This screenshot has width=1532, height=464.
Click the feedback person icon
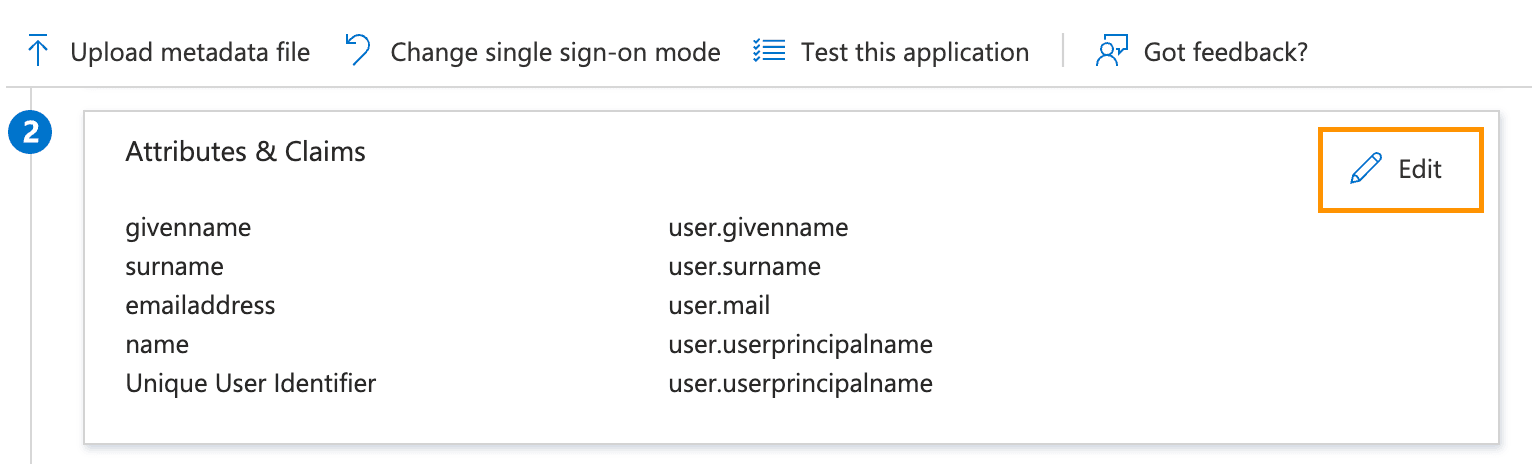[x=1111, y=51]
